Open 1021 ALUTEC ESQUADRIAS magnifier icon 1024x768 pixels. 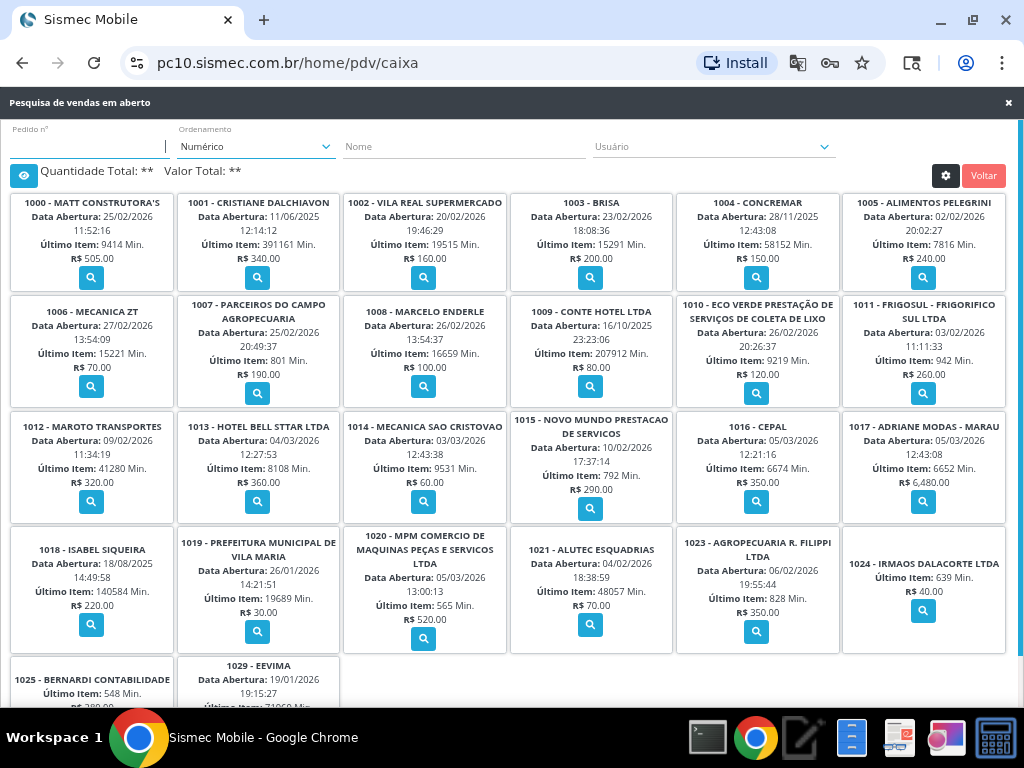(x=590, y=625)
